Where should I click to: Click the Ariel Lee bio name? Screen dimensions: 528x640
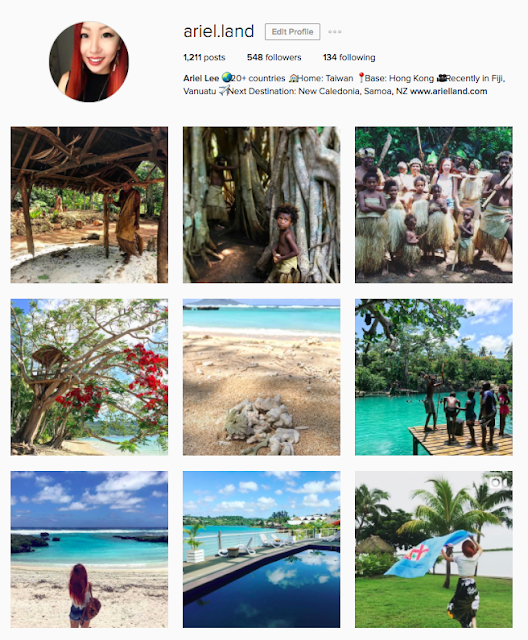tap(201, 78)
